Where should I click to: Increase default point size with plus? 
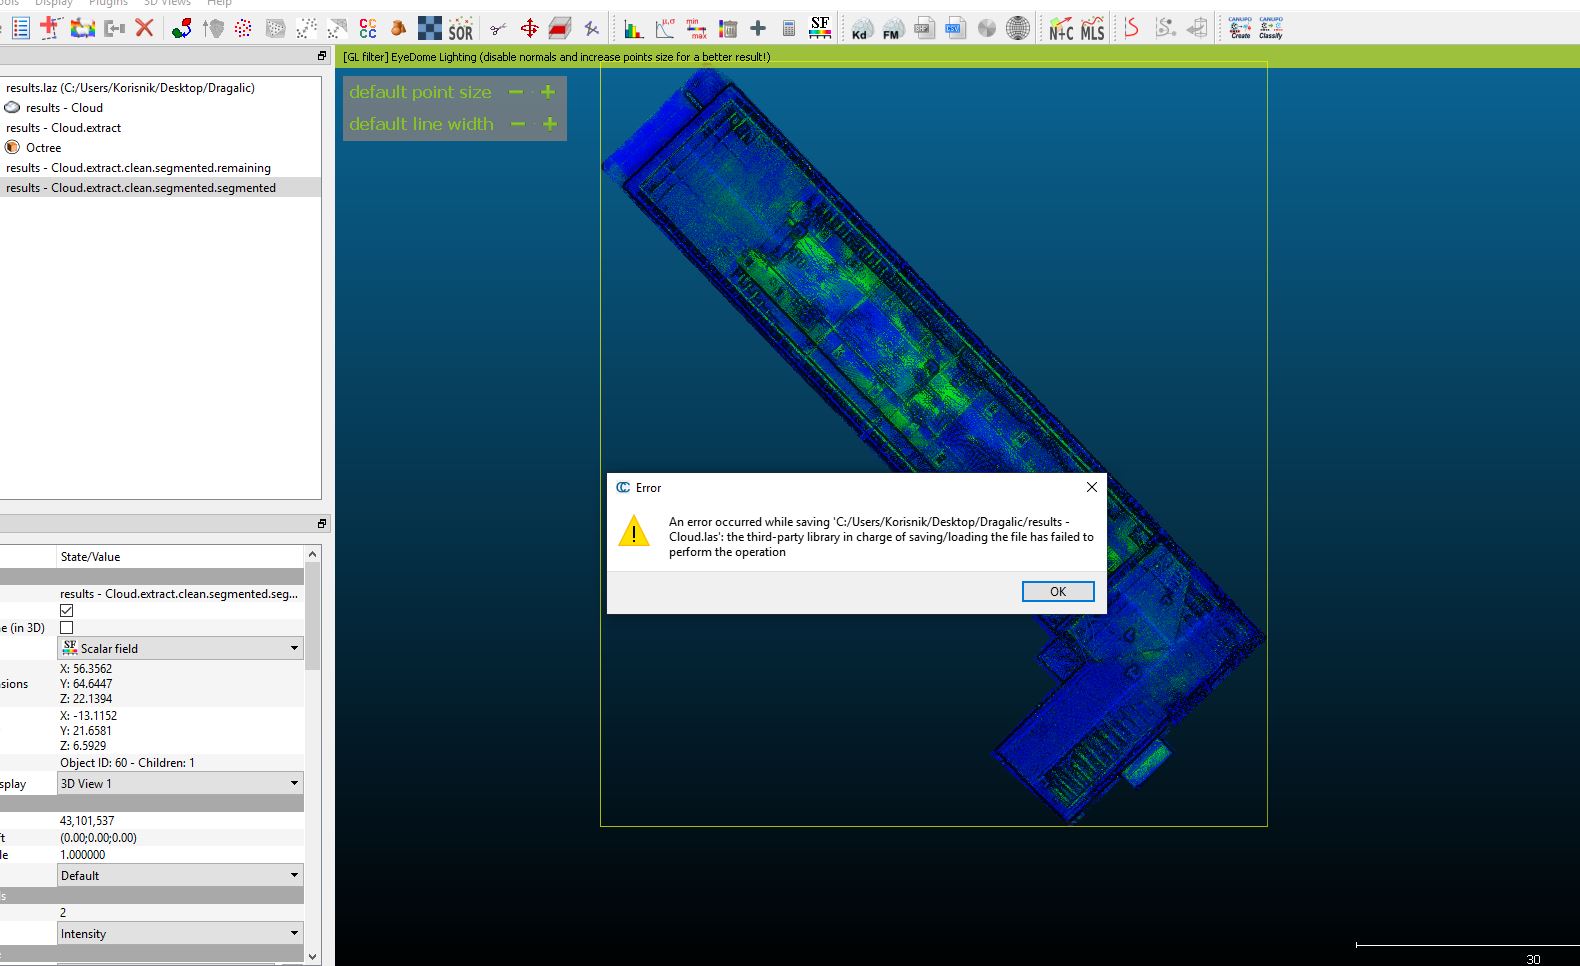548,92
